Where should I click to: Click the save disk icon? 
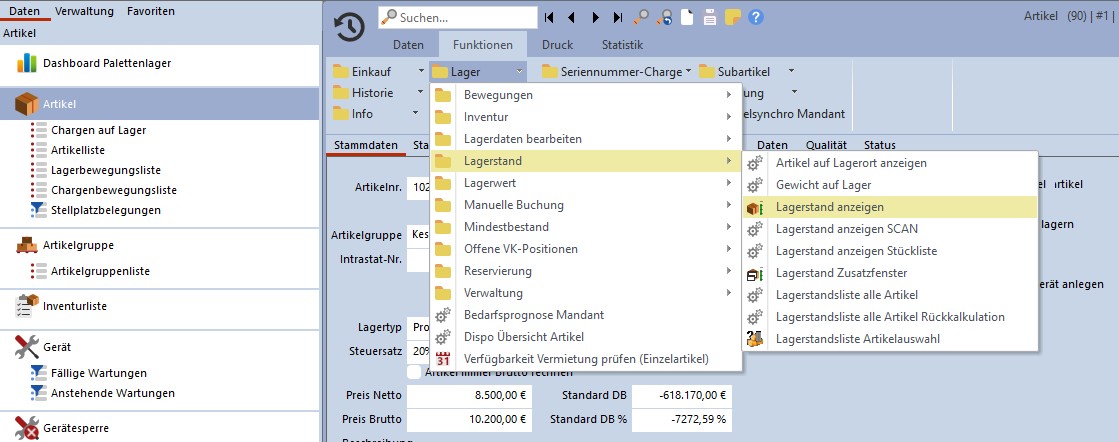(x=709, y=17)
